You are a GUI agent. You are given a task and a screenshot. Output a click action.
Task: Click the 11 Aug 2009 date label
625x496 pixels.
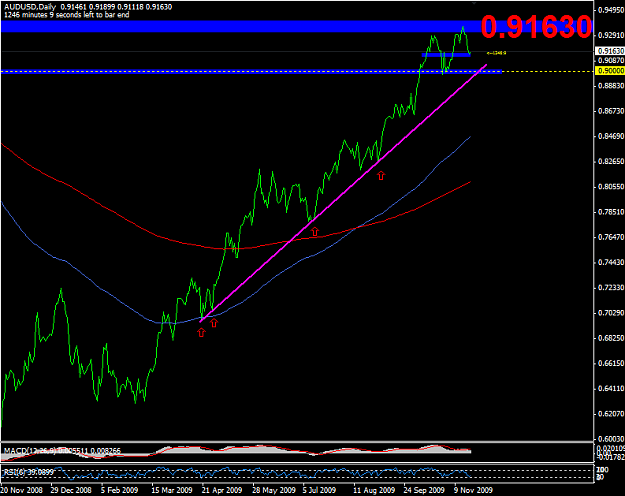click(x=374, y=490)
